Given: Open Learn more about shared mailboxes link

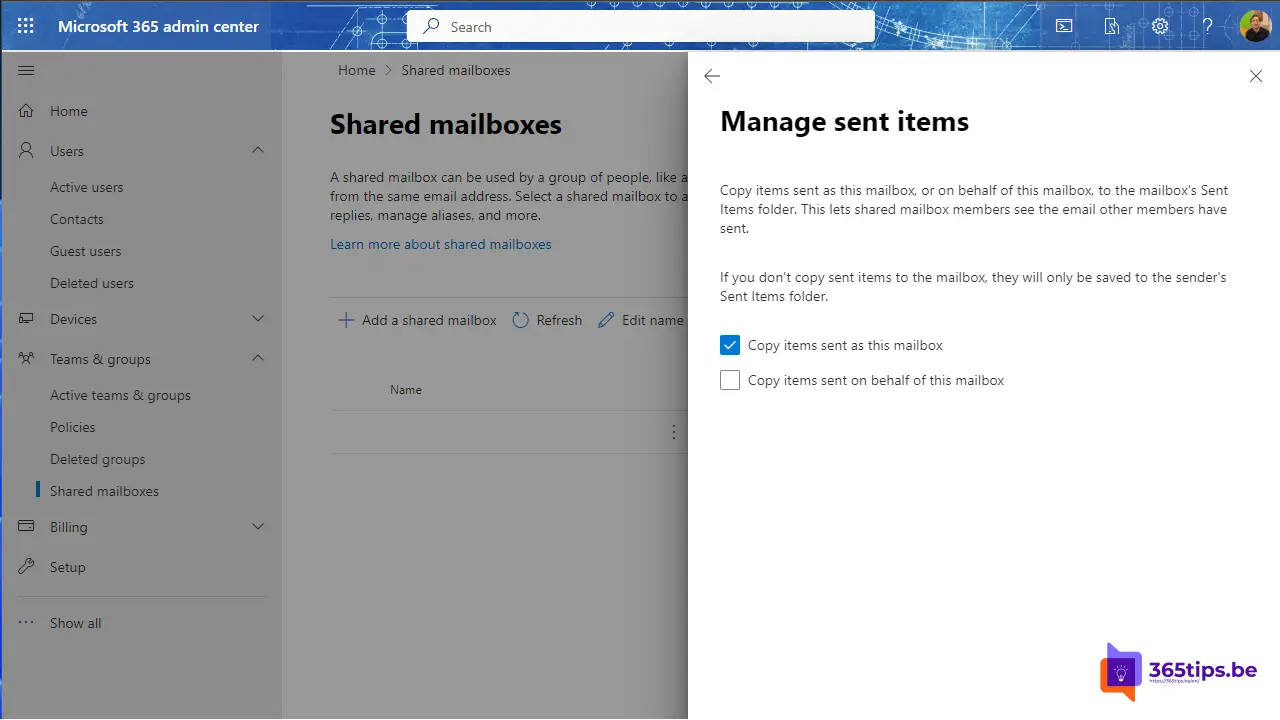Looking at the screenshot, I should tap(440, 244).
